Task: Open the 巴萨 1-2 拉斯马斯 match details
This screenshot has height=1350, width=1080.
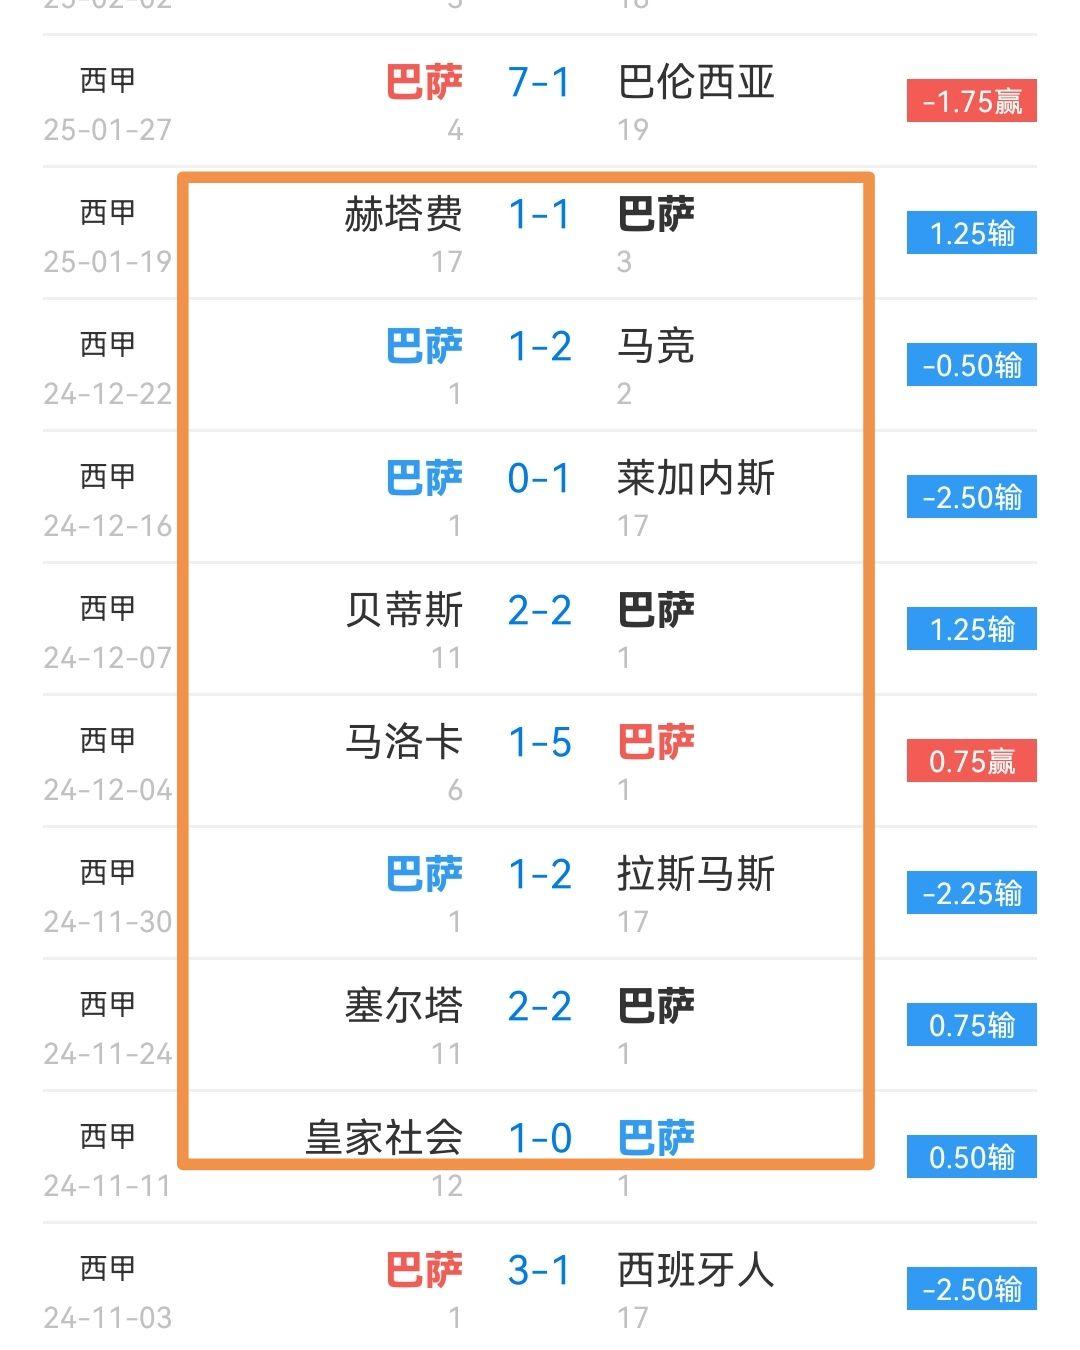Action: pyautogui.click(x=540, y=875)
